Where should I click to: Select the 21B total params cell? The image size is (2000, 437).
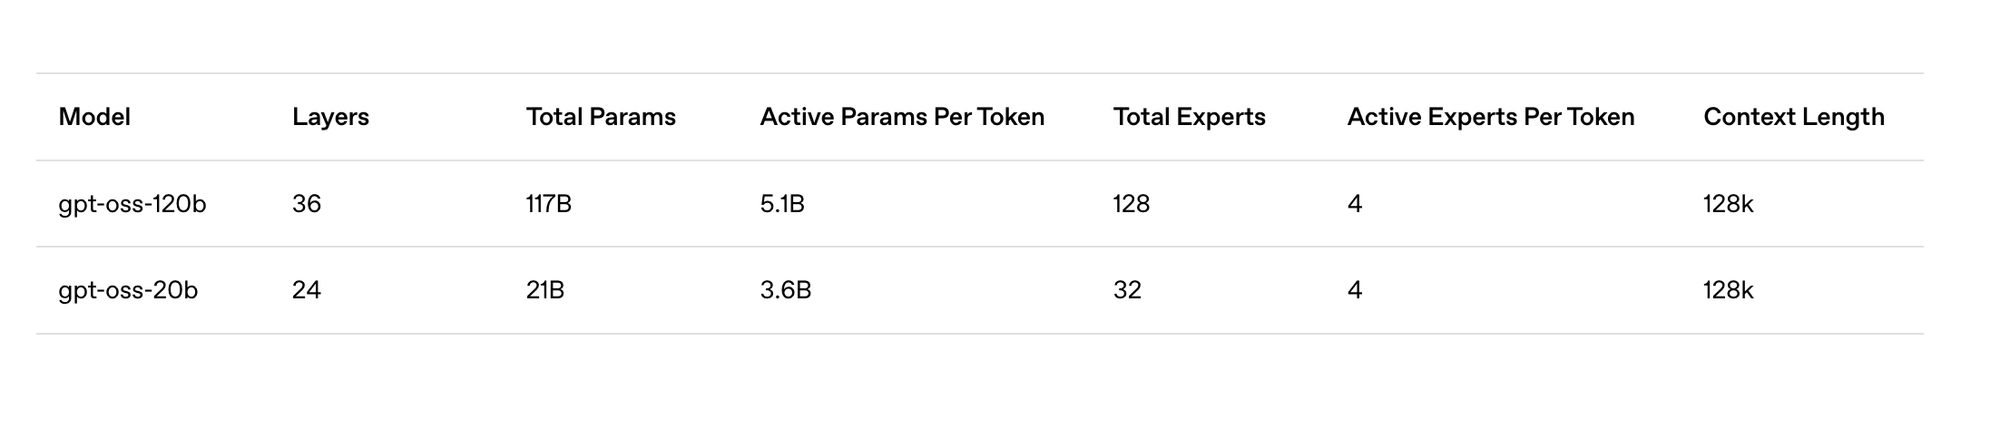click(x=545, y=290)
